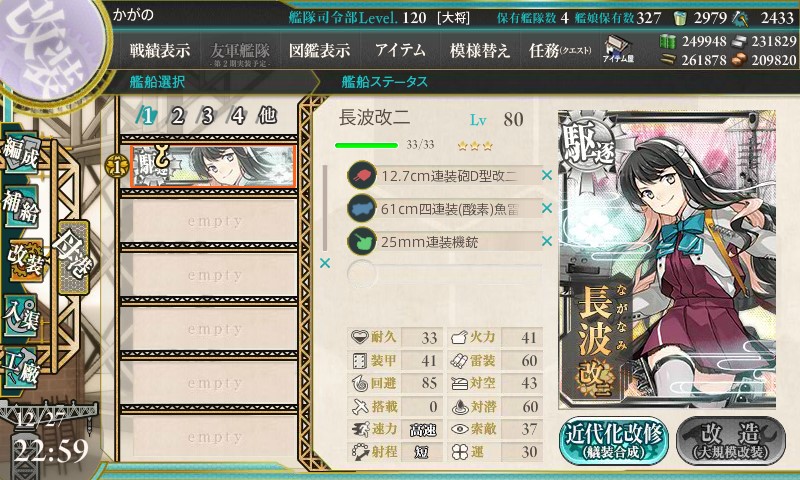Click the 近代化改修 modernization button
Image resolution: width=800 pixels, height=480 pixels.
pos(614,441)
